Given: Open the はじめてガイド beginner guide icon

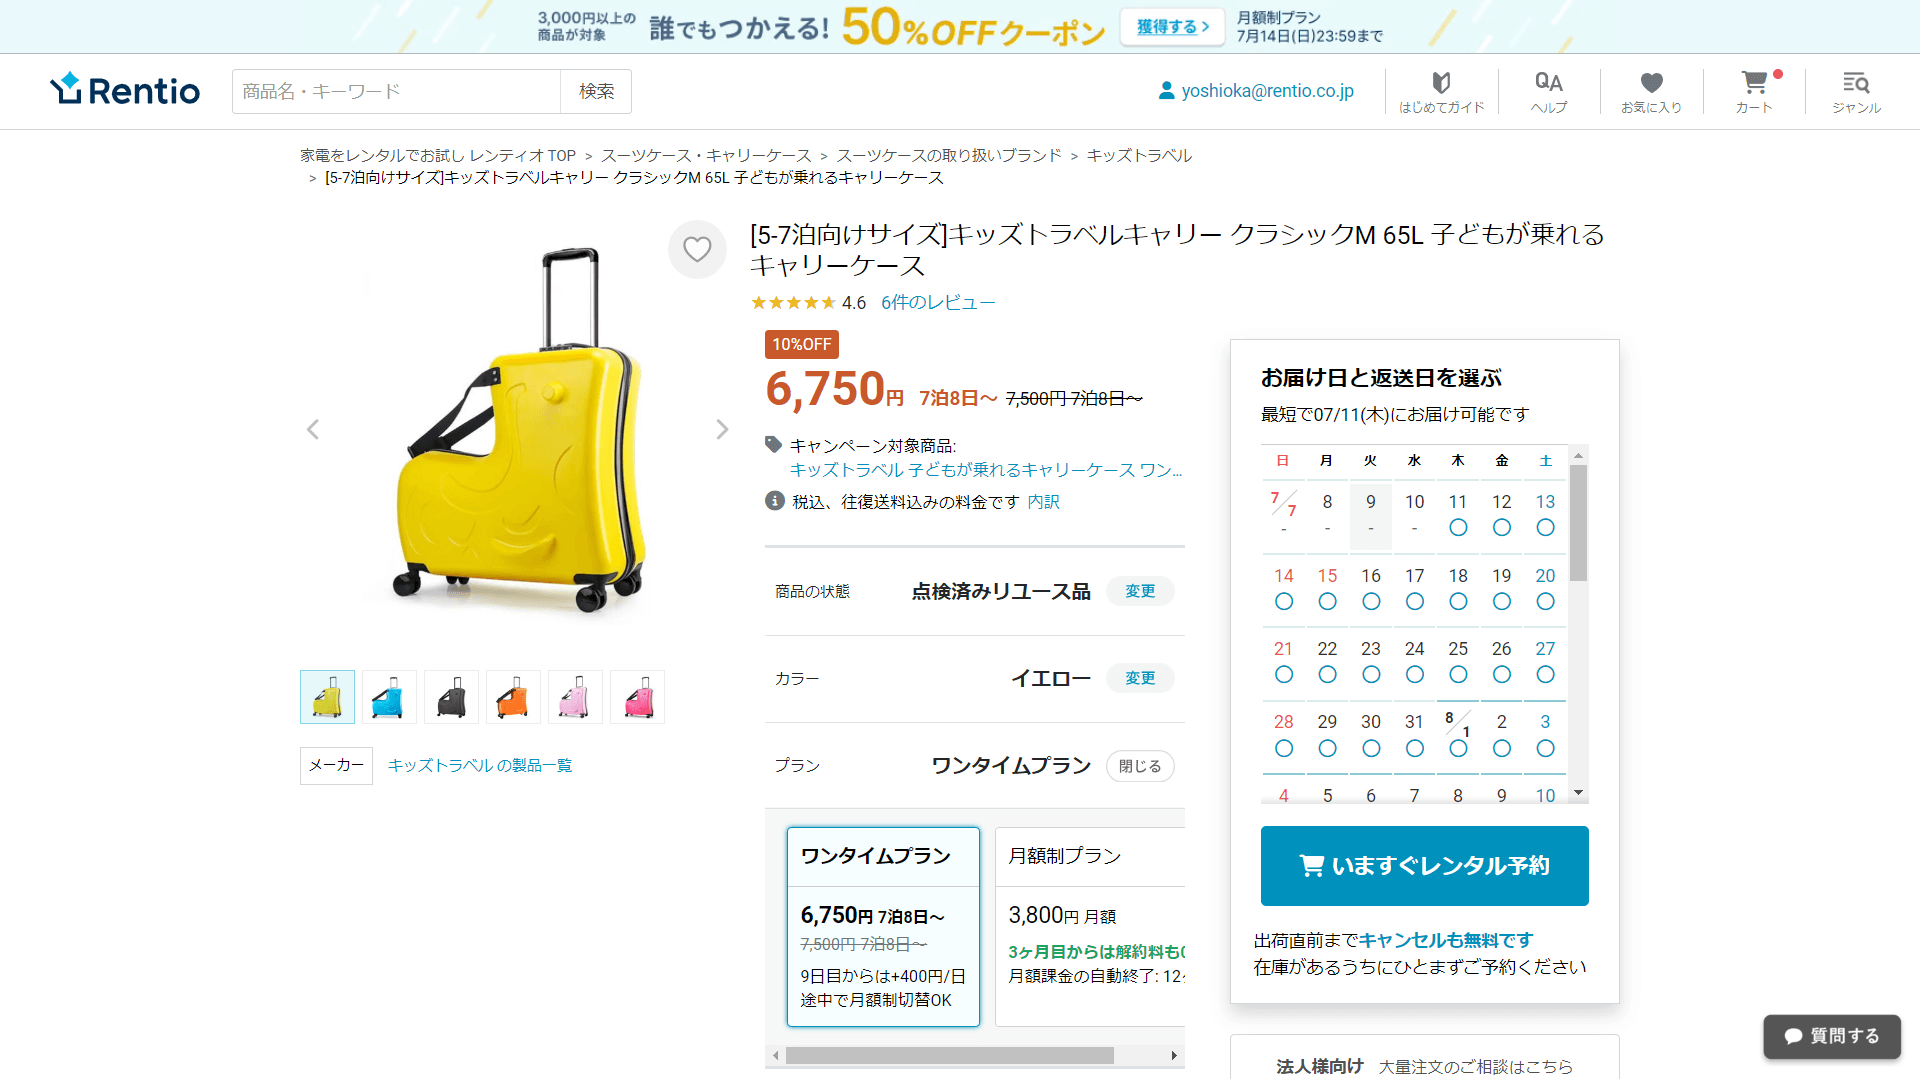Looking at the screenshot, I should click(1441, 91).
